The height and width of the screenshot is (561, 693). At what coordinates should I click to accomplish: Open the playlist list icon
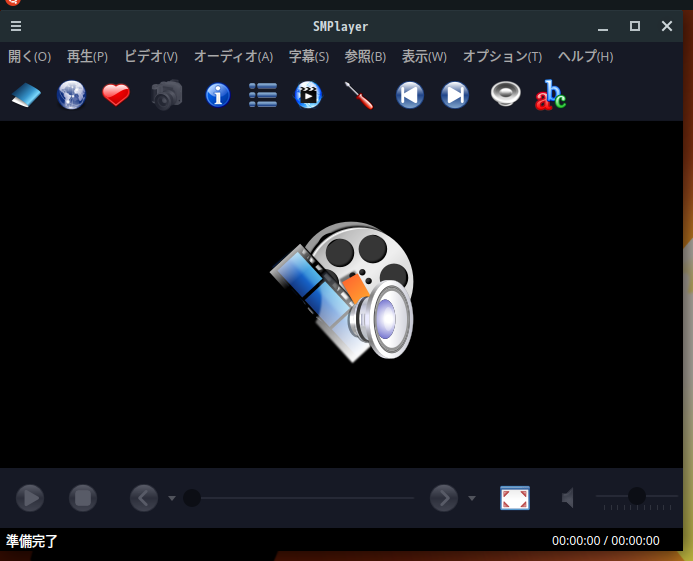point(263,95)
